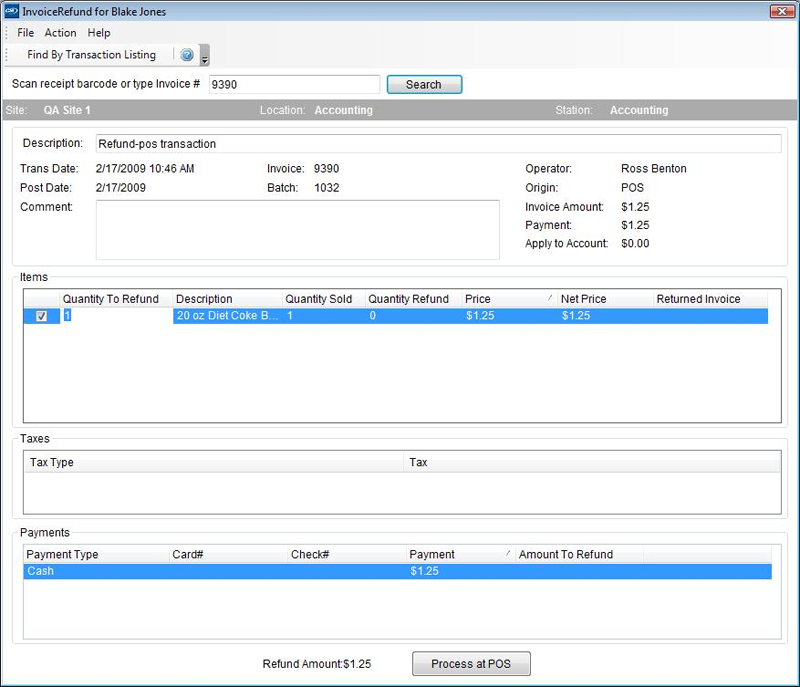Click the Payment Type column header

(x=96, y=554)
